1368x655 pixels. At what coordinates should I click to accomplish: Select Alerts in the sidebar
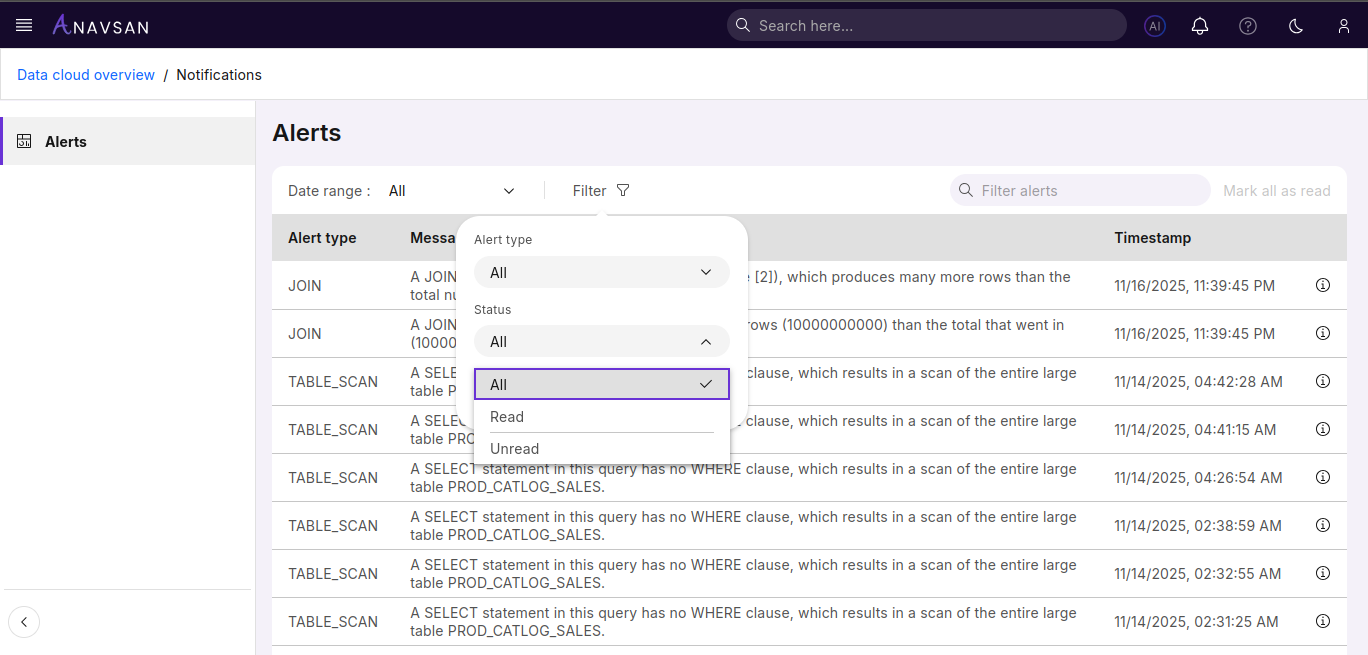(x=66, y=142)
